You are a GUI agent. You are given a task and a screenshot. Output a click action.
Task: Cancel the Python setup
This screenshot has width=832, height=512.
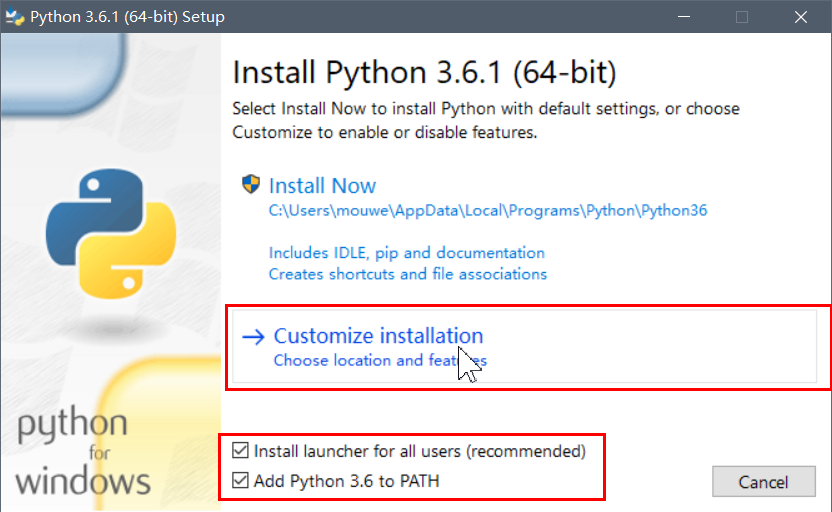pyautogui.click(x=764, y=482)
